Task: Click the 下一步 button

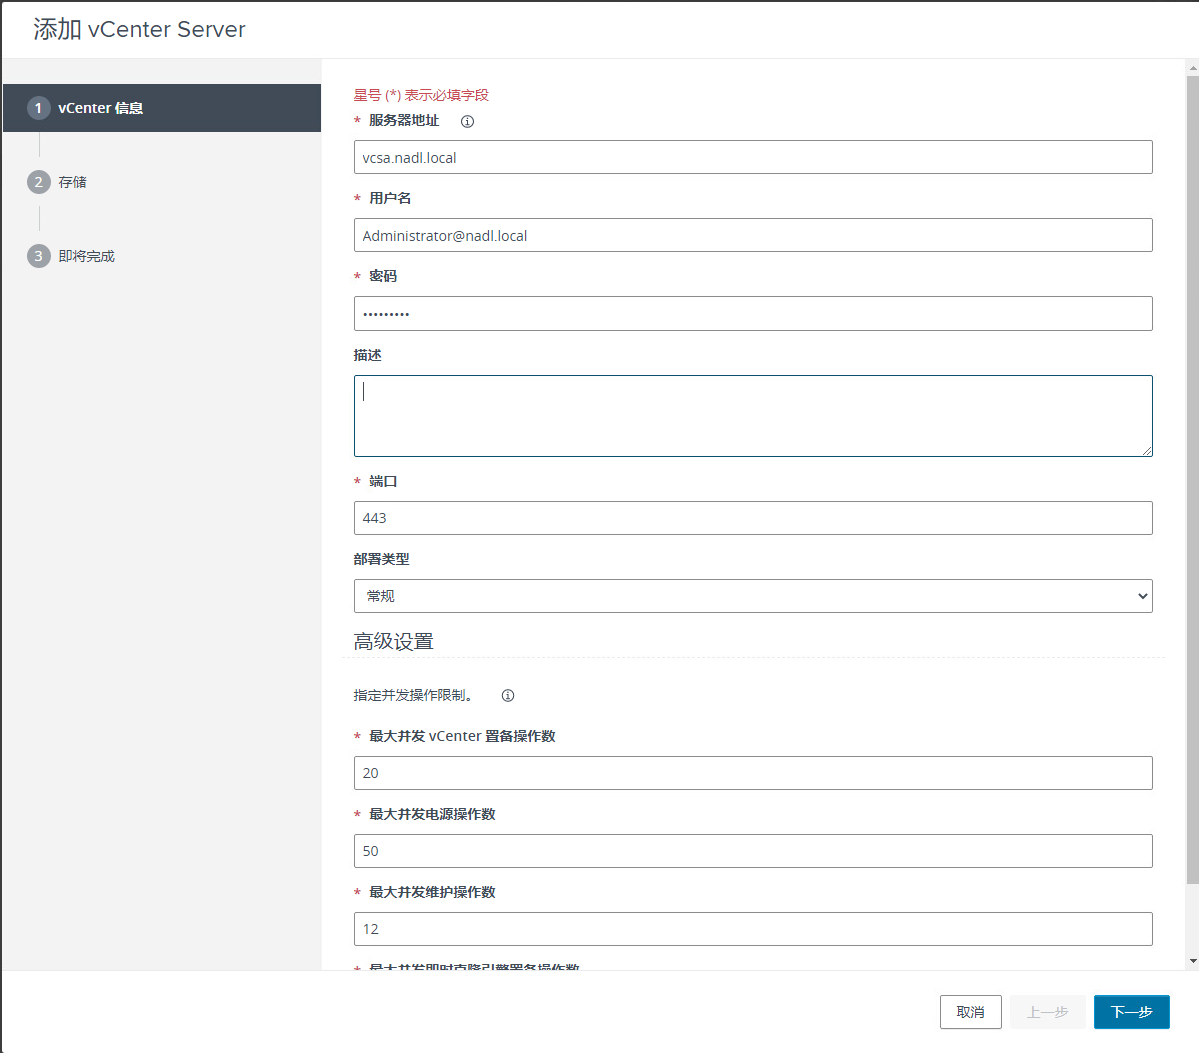Action: [1132, 1012]
